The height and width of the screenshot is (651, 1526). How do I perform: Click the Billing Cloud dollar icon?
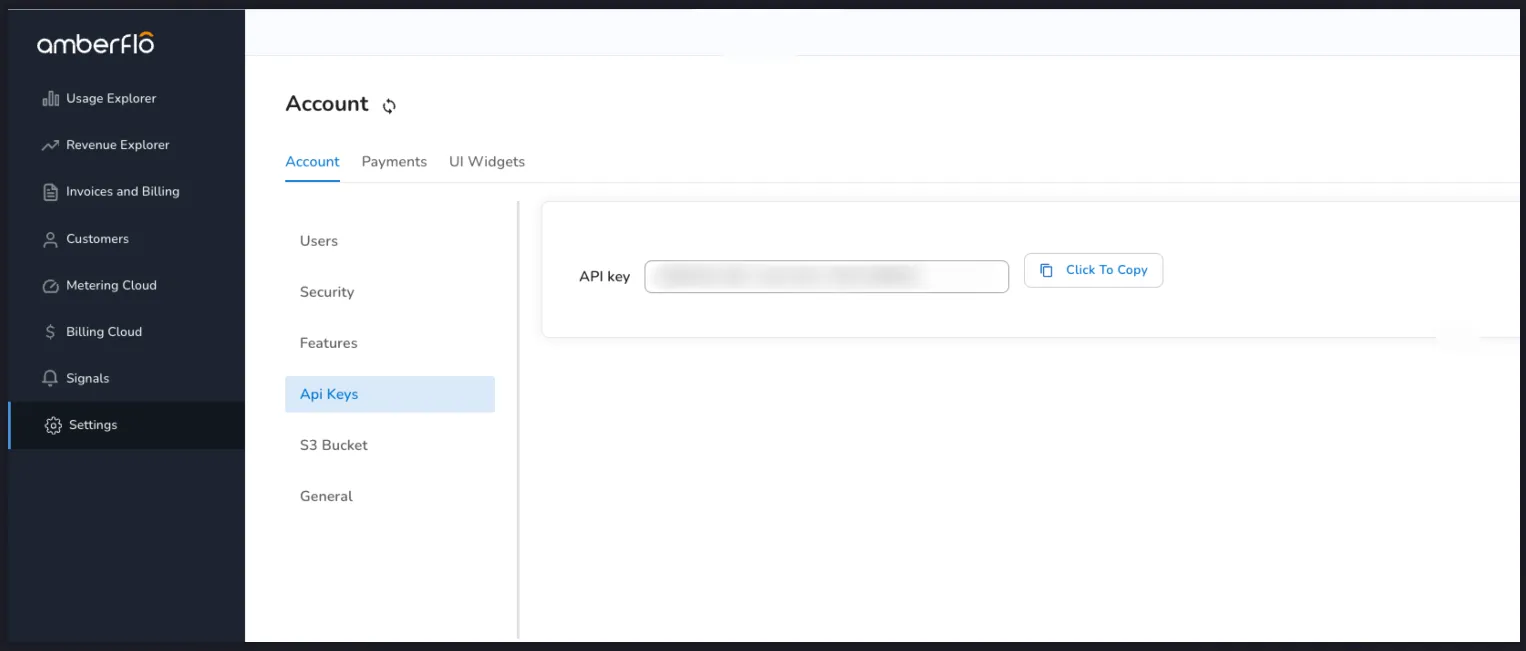(50, 332)
